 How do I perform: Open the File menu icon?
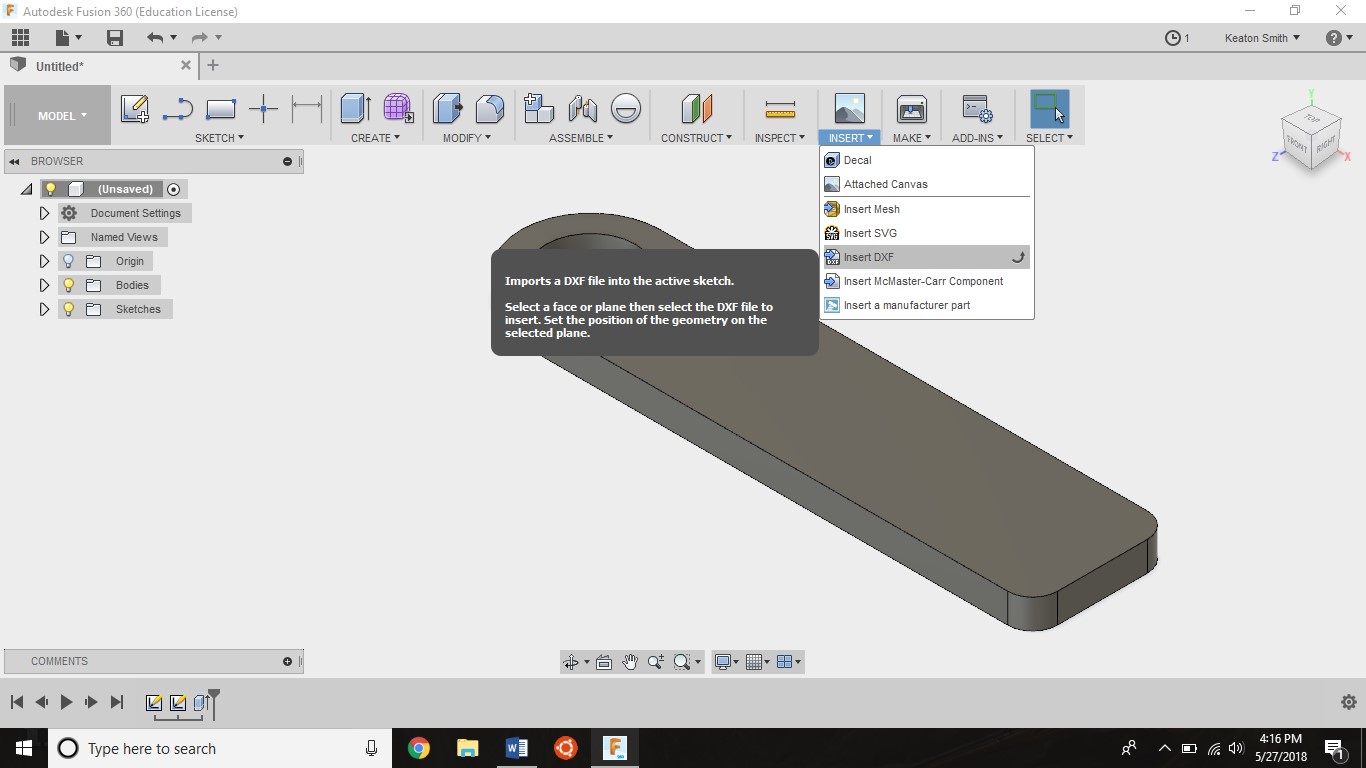pos(68,38)
